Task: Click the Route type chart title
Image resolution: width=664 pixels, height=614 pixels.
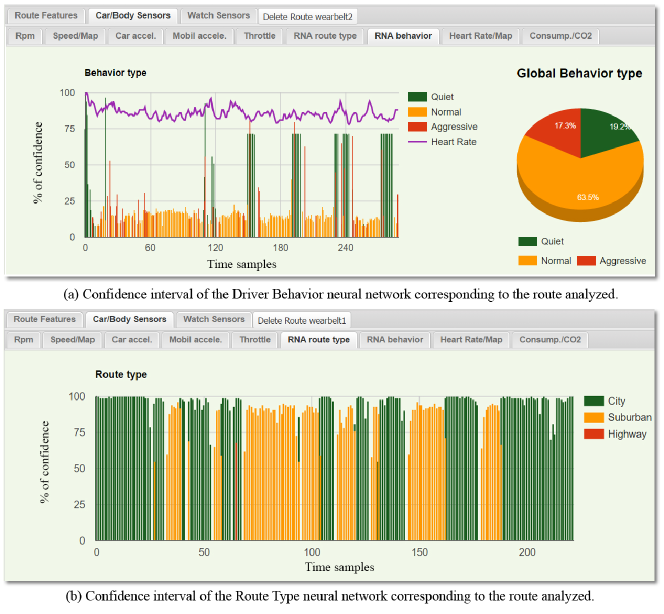Action: click(121, 375)
